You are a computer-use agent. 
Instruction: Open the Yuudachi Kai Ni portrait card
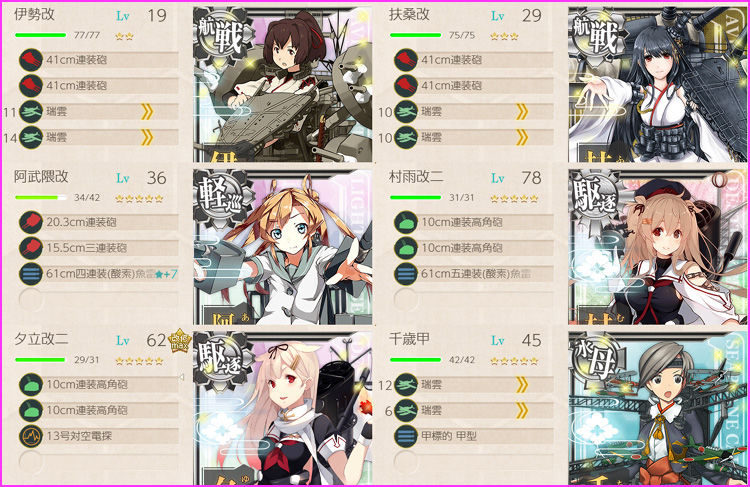pyautogui.click(x=283, y=409)
